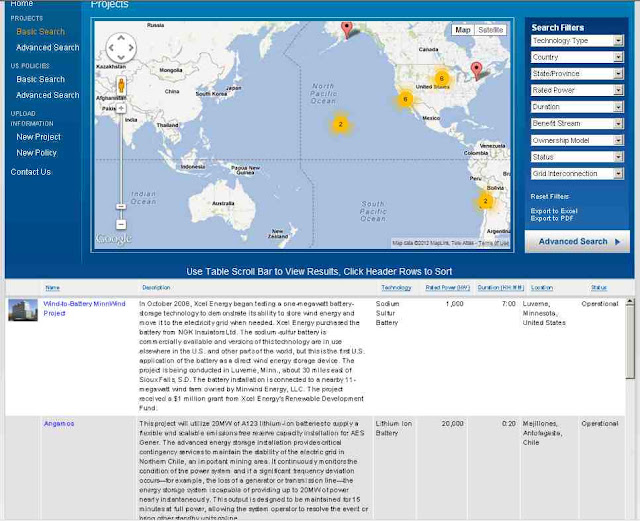This screenshot has width=640, height=521.
Task: Click yellow cluster marker over California coast
Action: [x=405, y=99]
